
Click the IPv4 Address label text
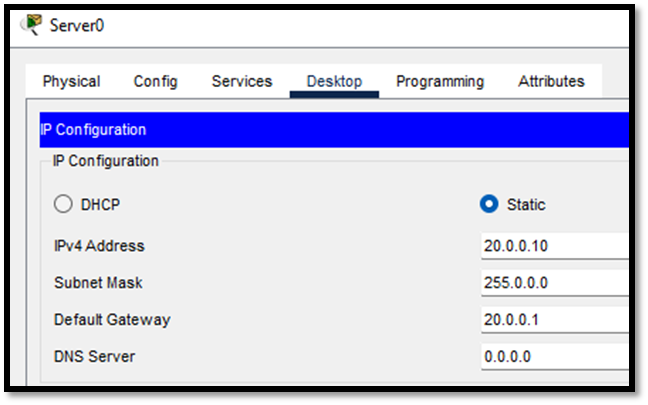(x=99, y=246)
